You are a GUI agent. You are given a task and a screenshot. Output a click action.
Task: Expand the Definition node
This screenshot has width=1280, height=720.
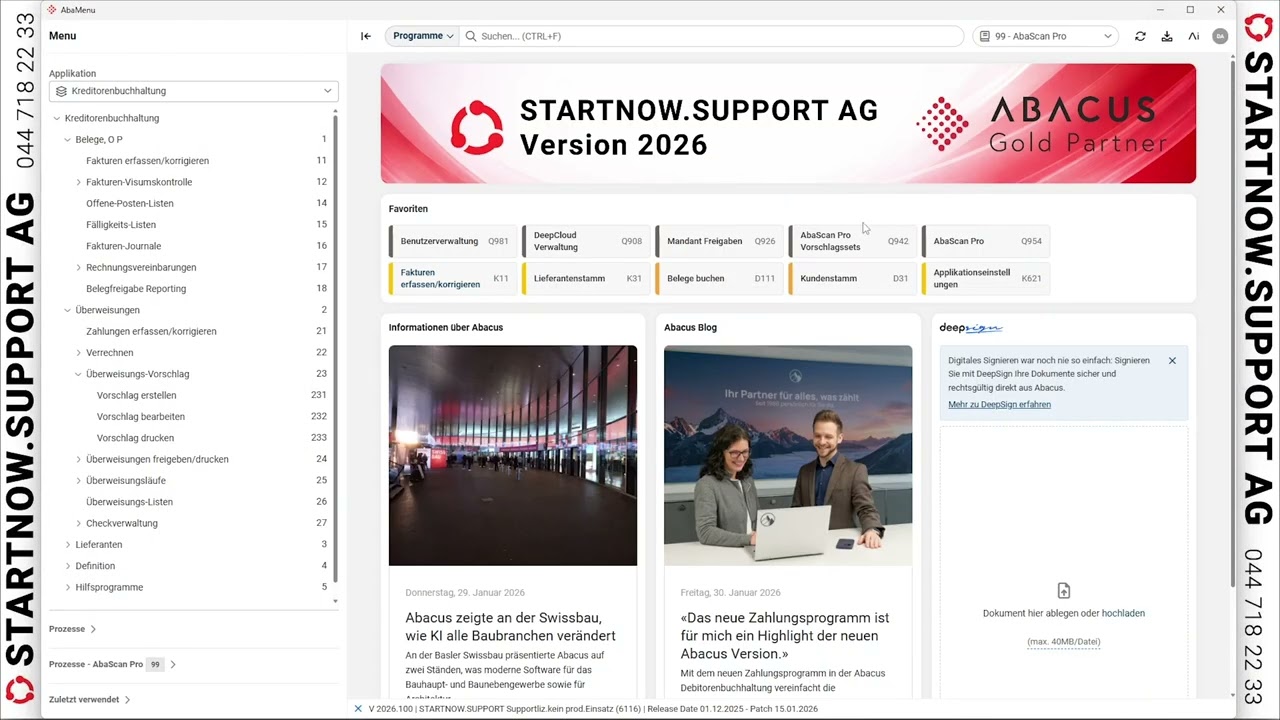click(x=68, y=566)
